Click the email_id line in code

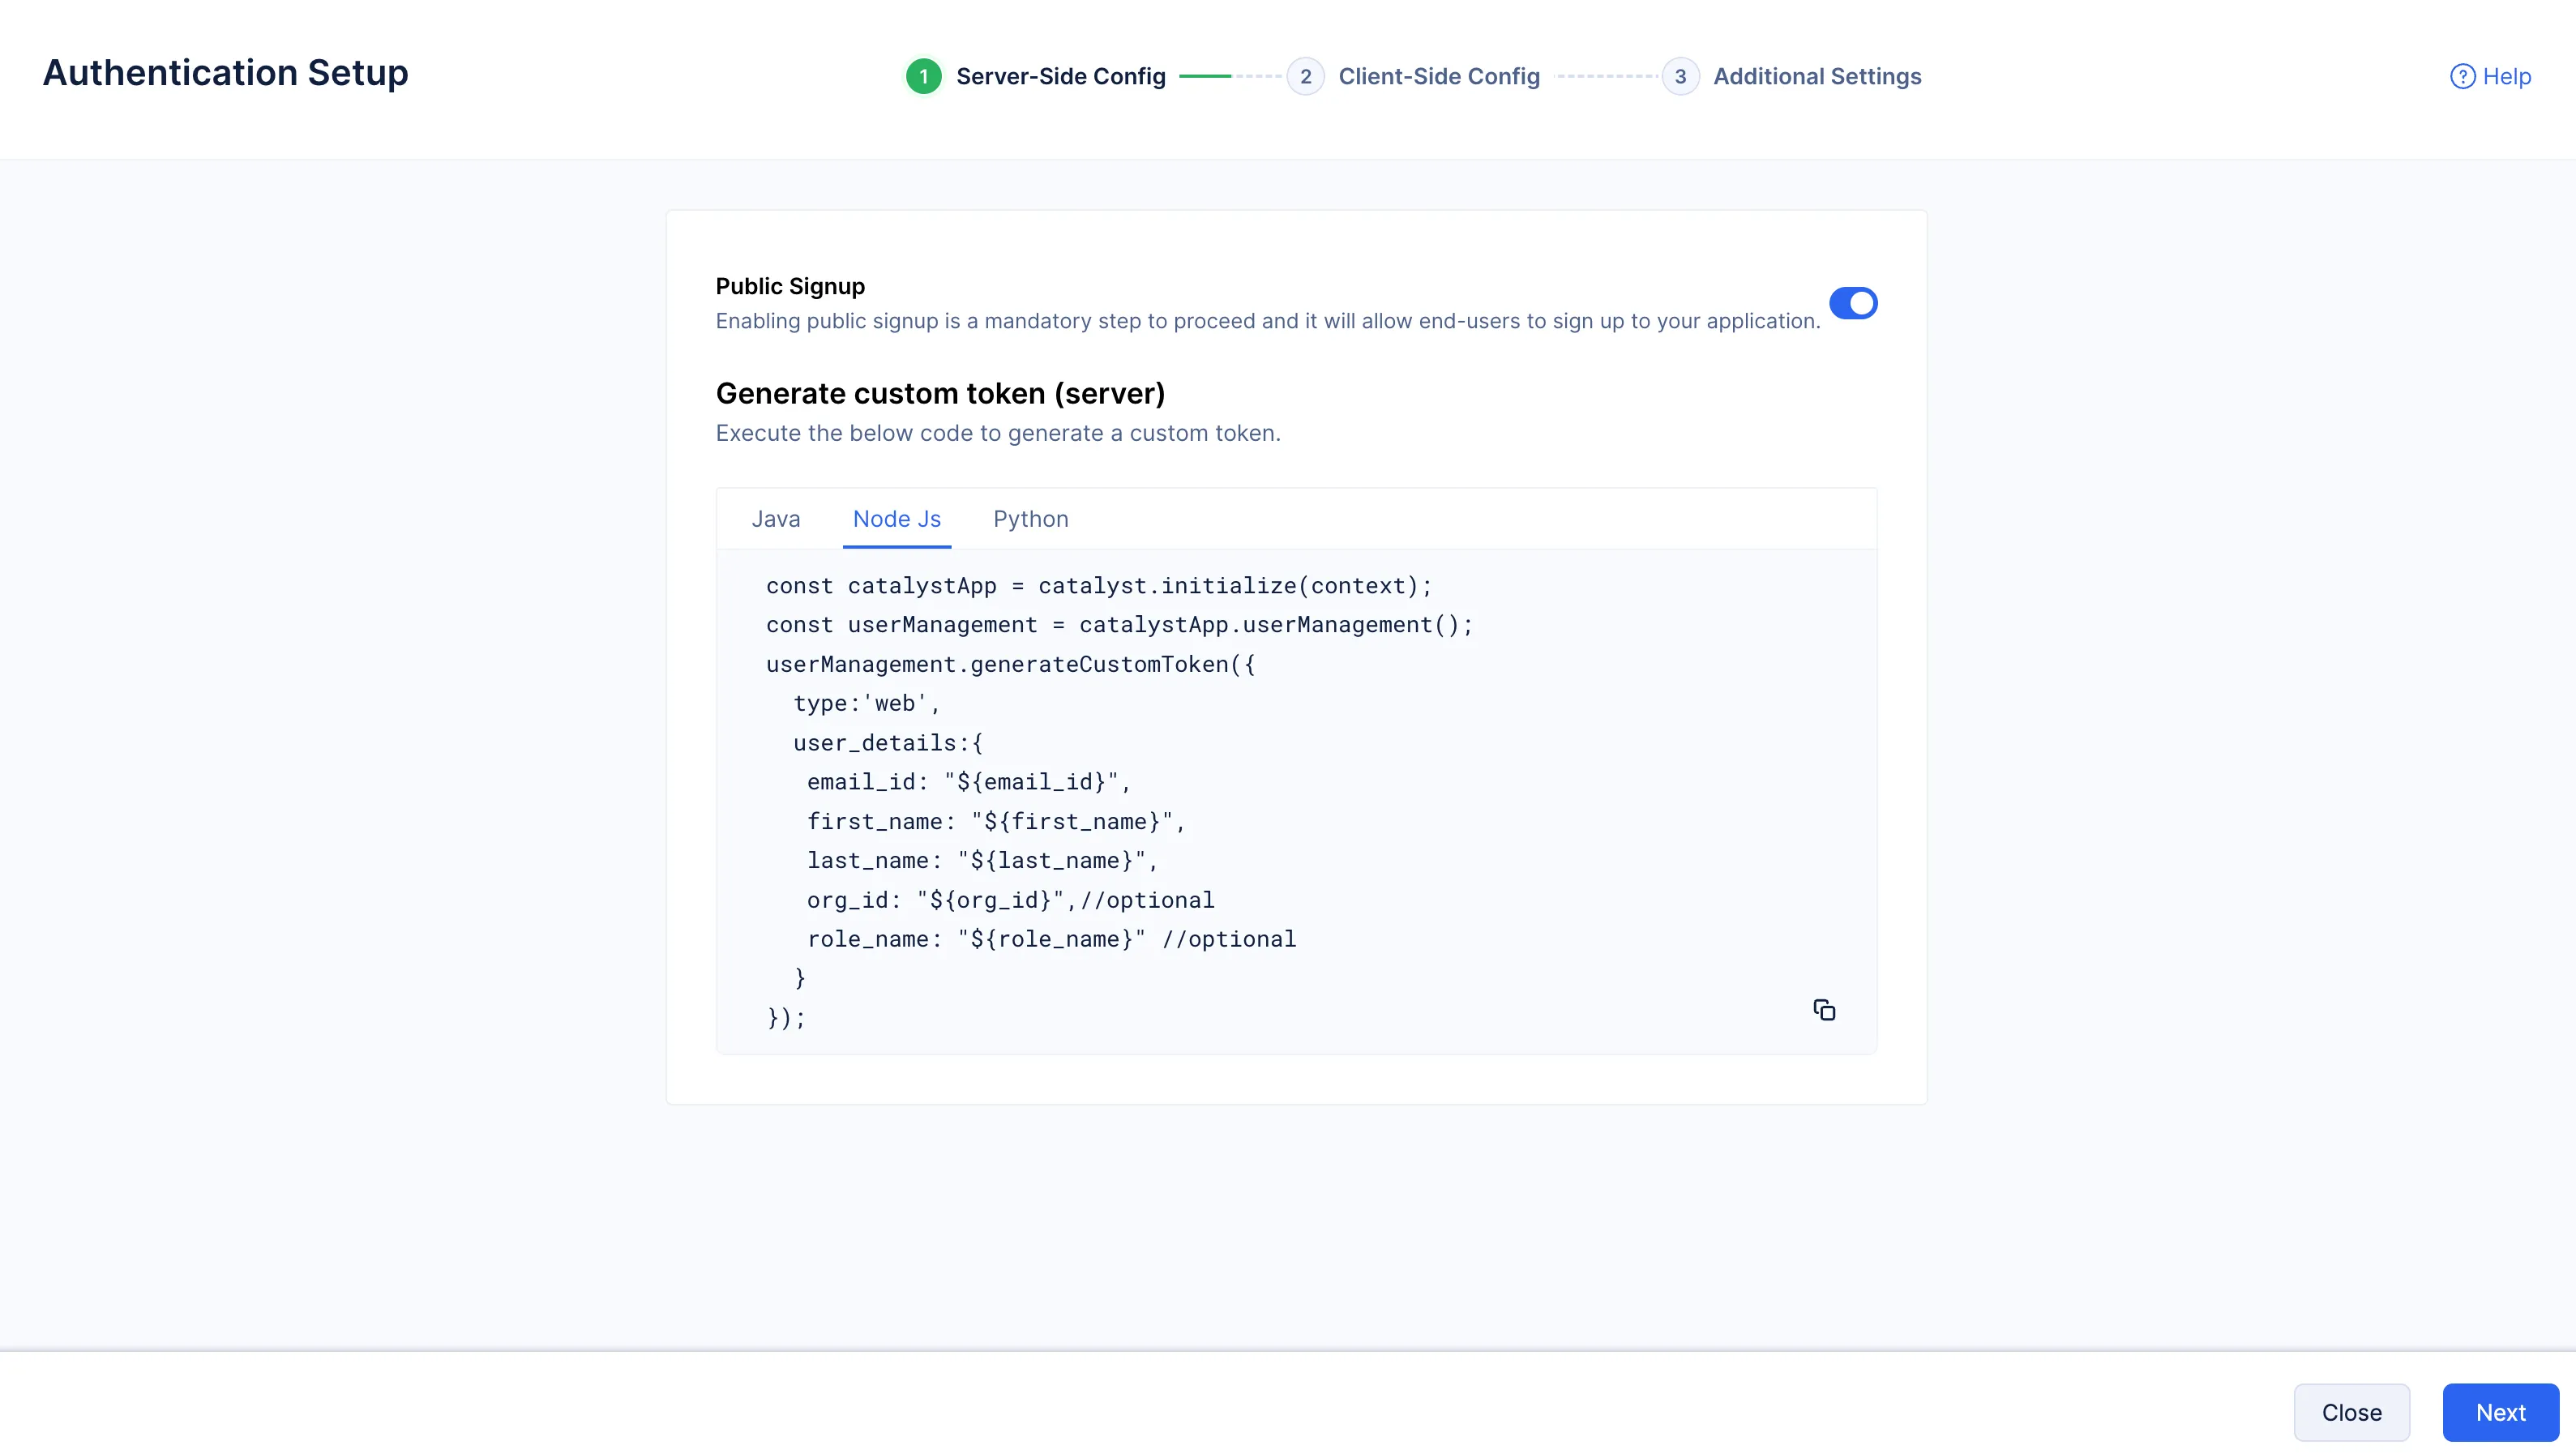tap(968, 782)
